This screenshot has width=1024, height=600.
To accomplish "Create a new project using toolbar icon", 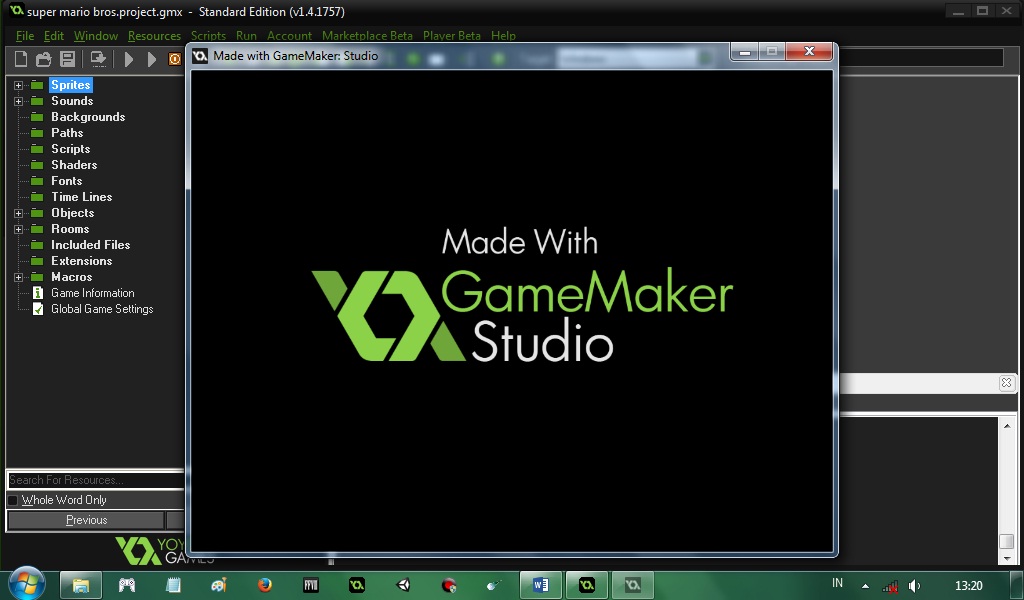I will (x=20, y=58).
